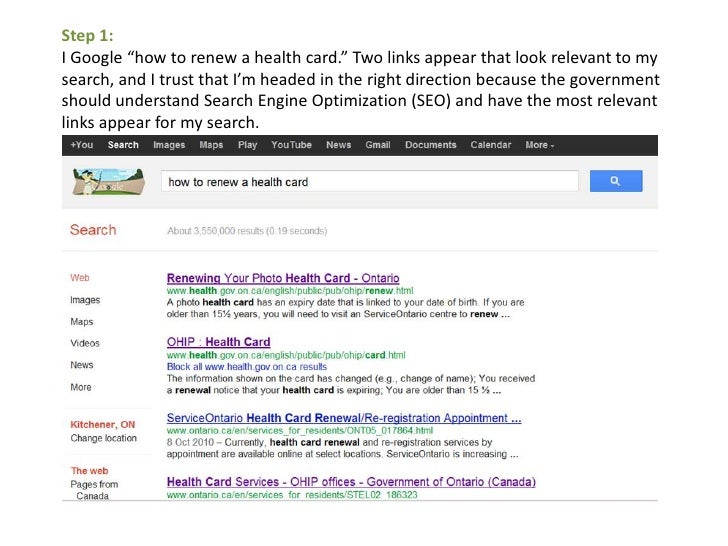Go to Images in the top bar
The height and width of the screenshot is (546, 728).
tap(169, 145)
